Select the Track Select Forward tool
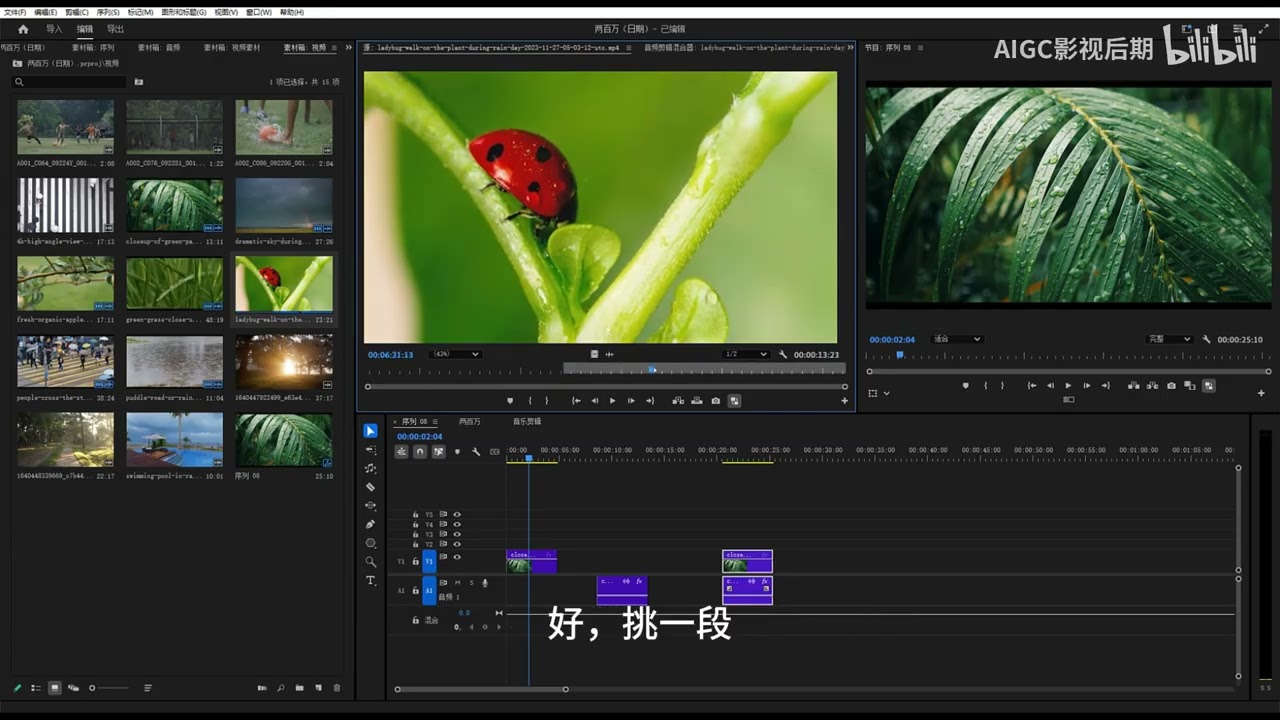 point(370,450)
